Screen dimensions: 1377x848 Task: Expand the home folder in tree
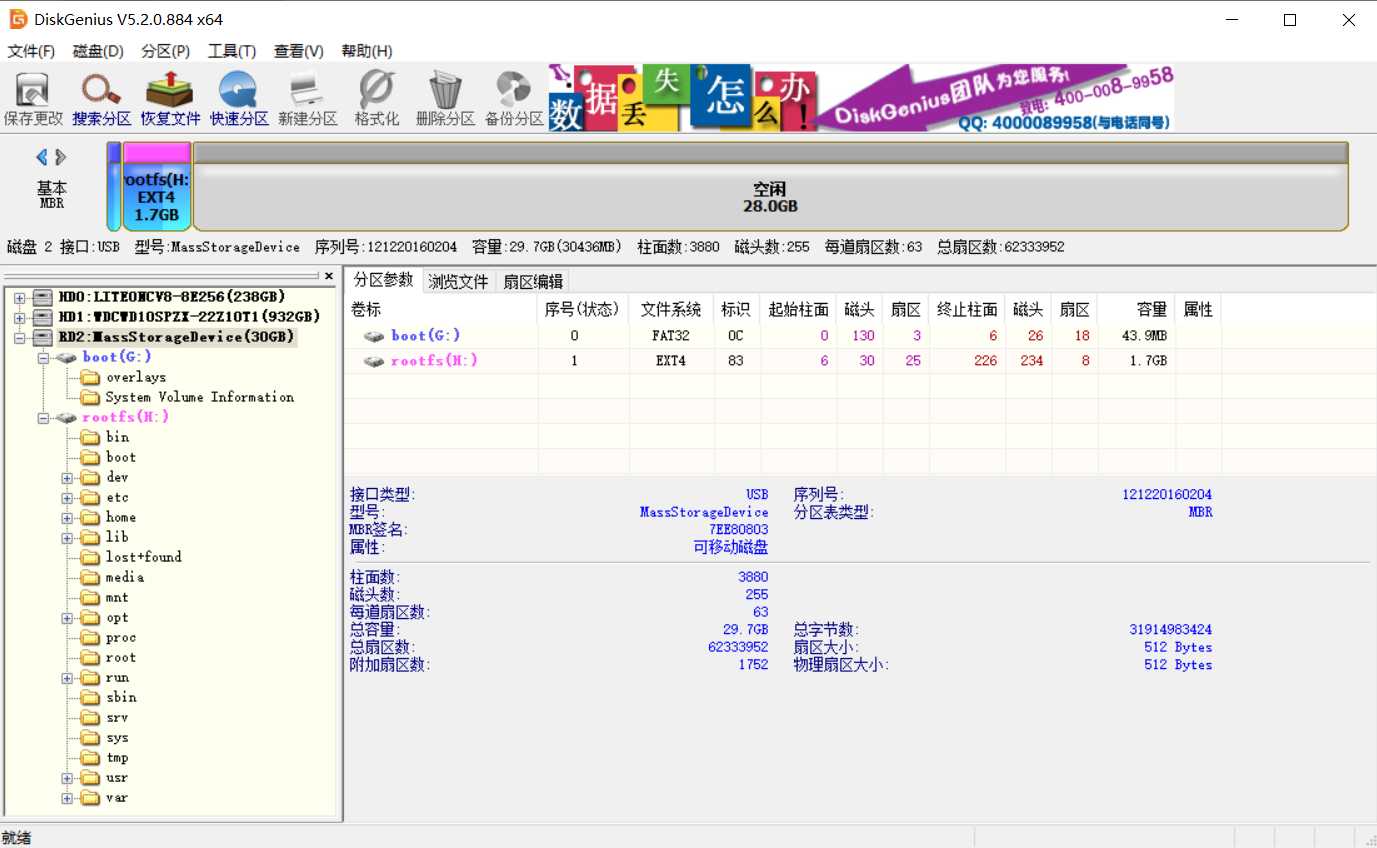click(67, 518)
